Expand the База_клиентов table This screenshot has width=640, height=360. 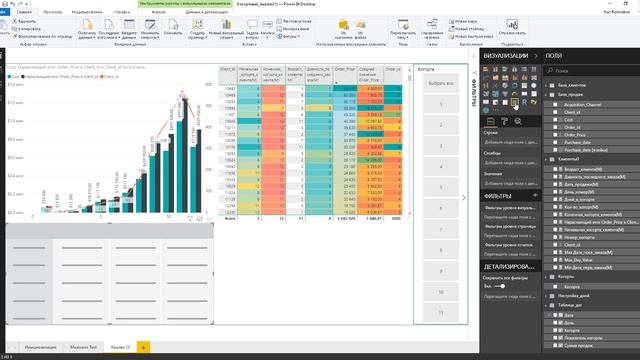546,85
